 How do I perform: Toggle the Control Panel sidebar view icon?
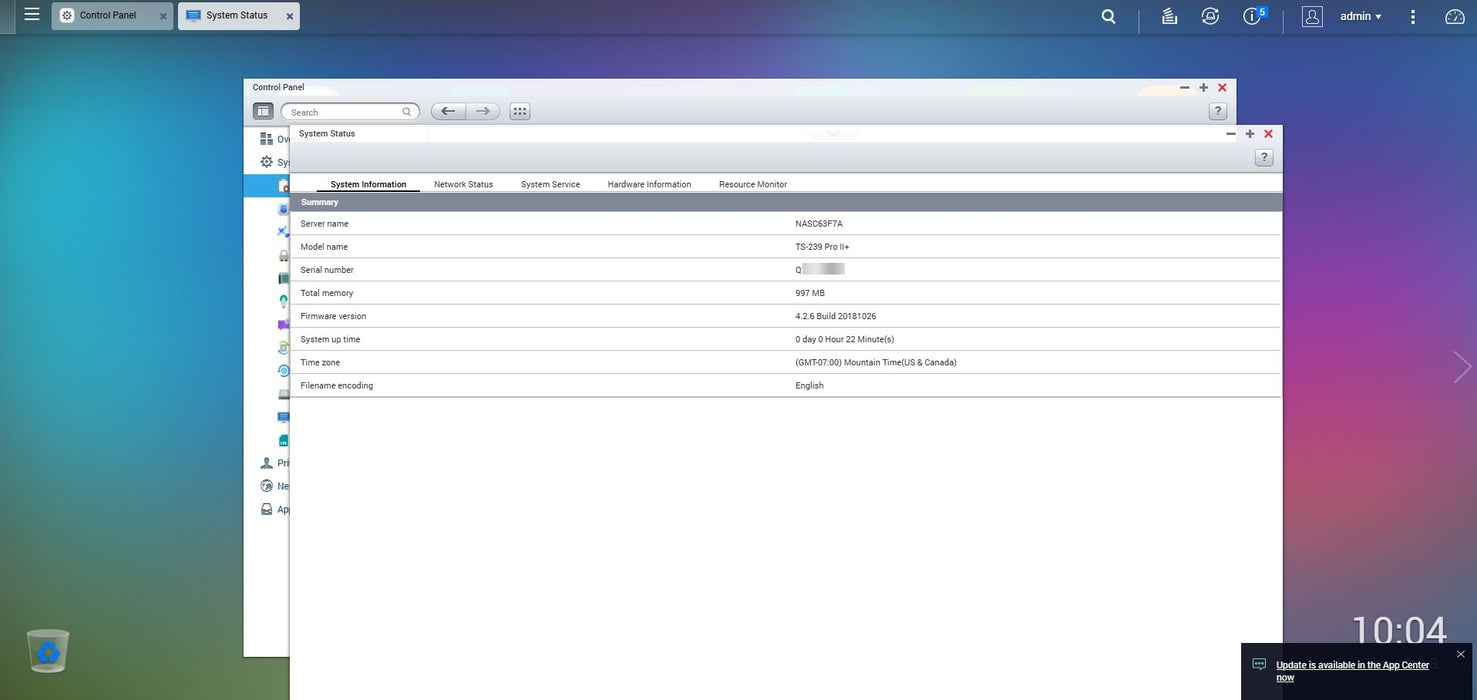(263, 111)
